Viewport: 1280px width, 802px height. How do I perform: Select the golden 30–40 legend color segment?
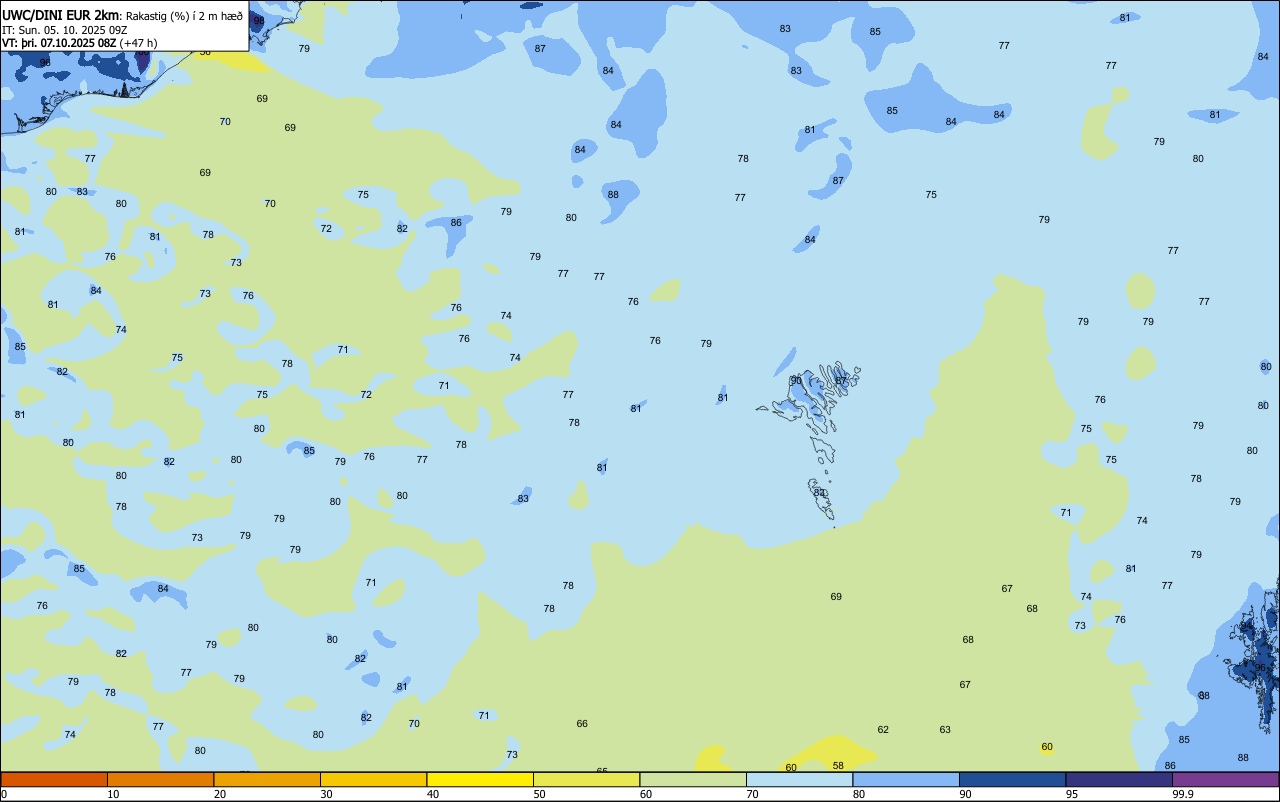coord(373,779)
